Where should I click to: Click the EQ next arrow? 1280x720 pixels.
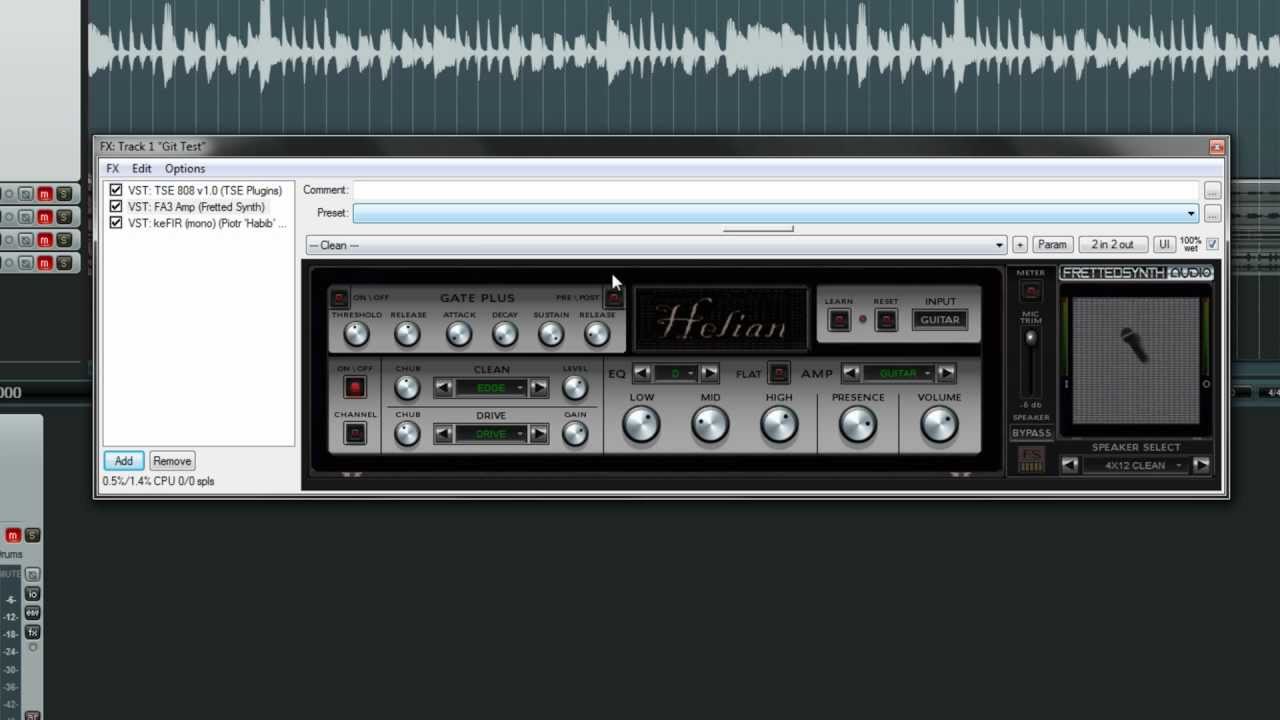(x=709, y=374)
